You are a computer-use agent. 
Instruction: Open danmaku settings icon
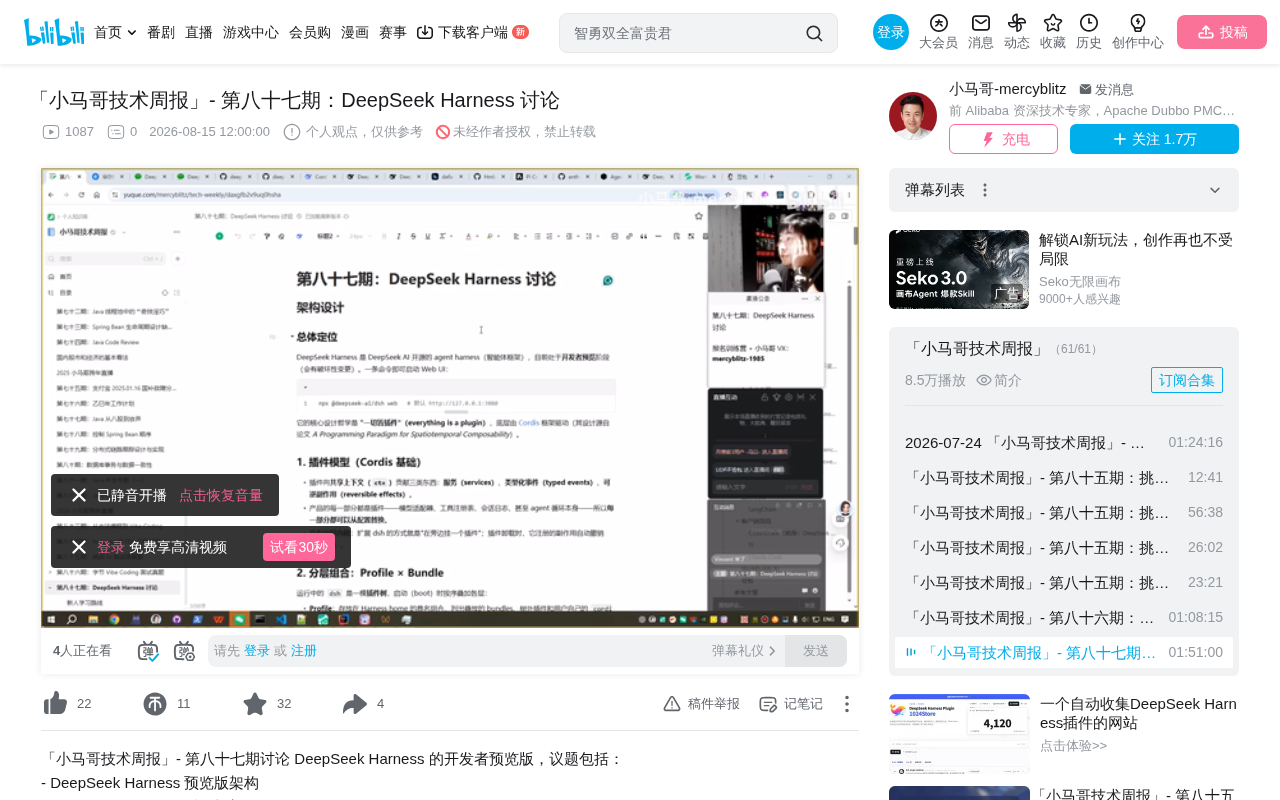pos(184,651)
